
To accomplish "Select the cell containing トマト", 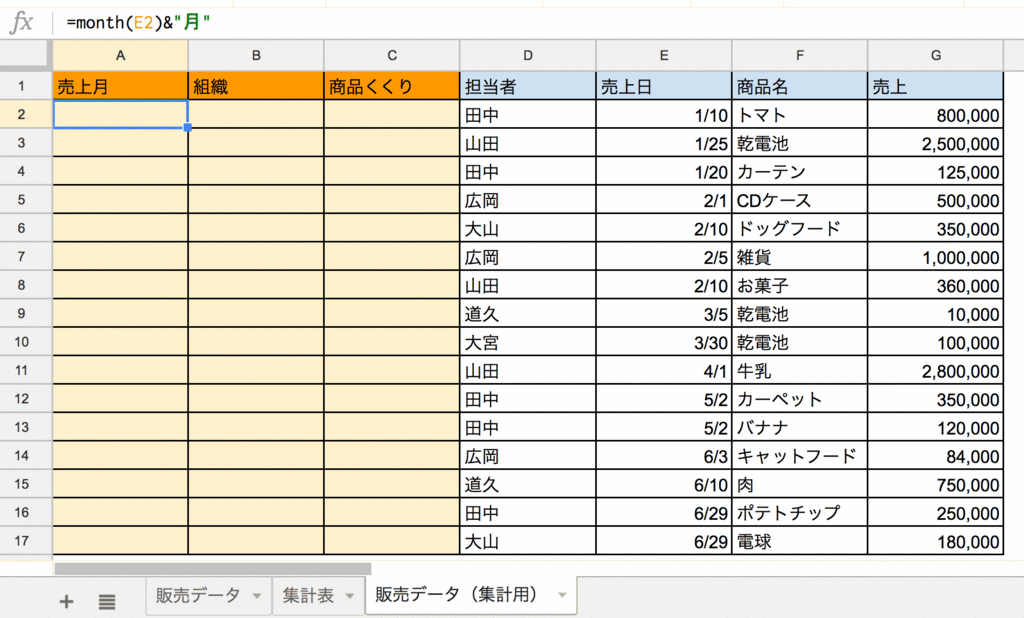I will click(799, 115).
